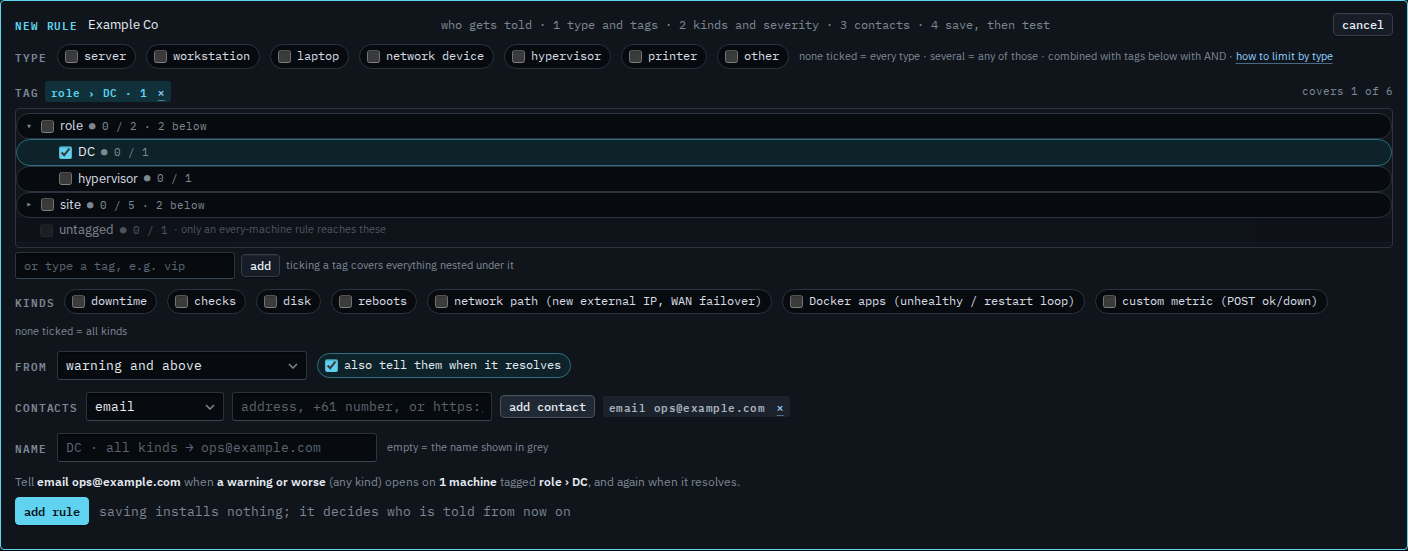This screenshot has height=551, width=1408.
Task: Click the add rule button
Action: [52, 511]
